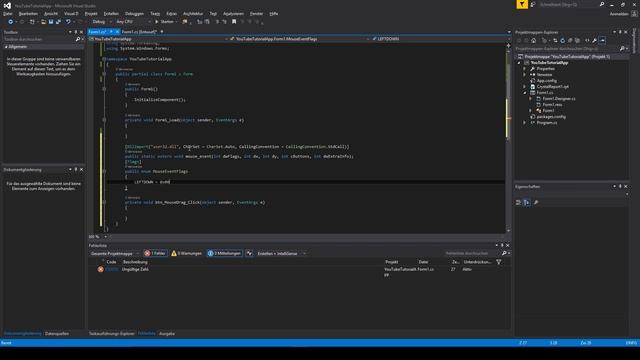Image resolution: width=640 pixels, height=360 pixels.
Task: Select the 'Ungültige Zahl' error row
Action: [300, 269]
